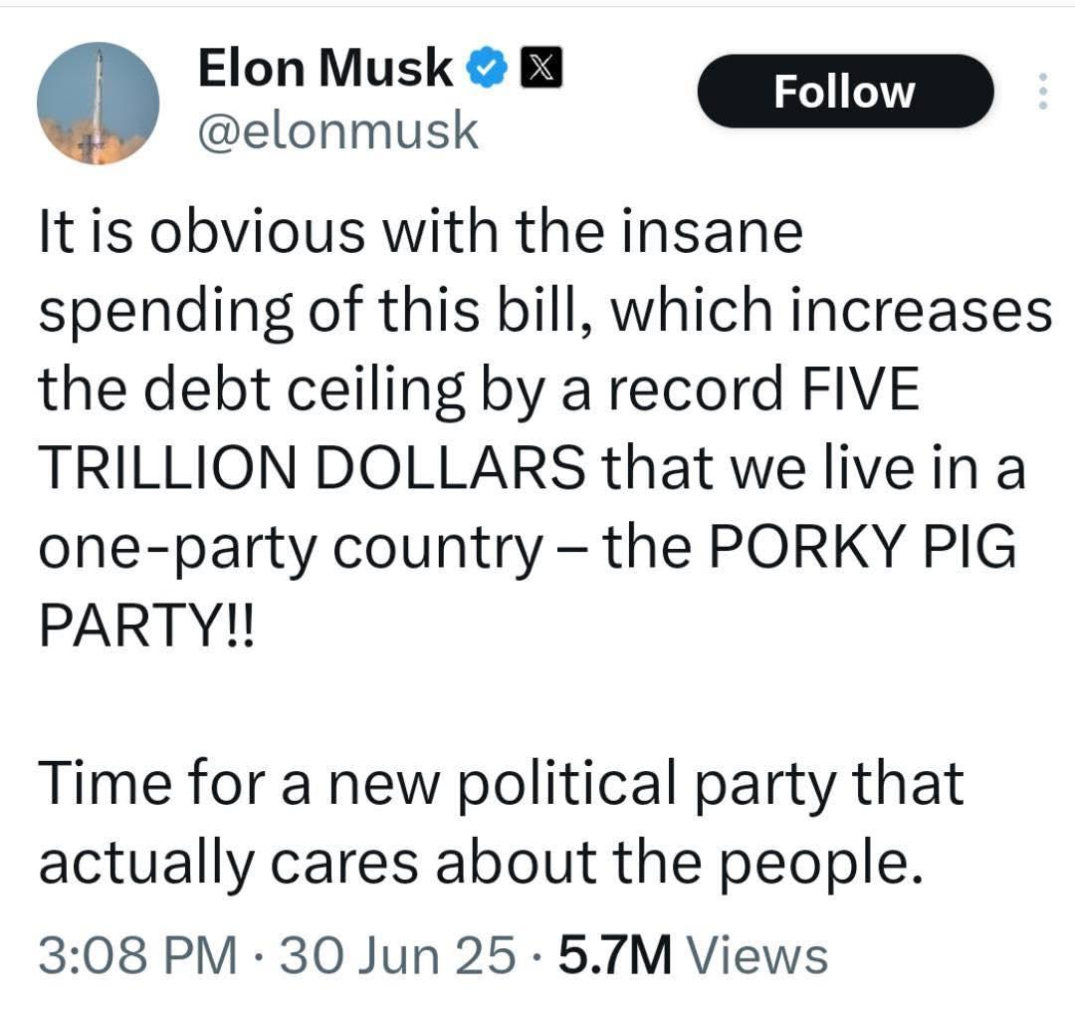Image resolution: width=1075 pixels, height=1024 pixels.
Task: Open the rocket launch profile picture
Action: pyautogui.click(x=97, y=103)
